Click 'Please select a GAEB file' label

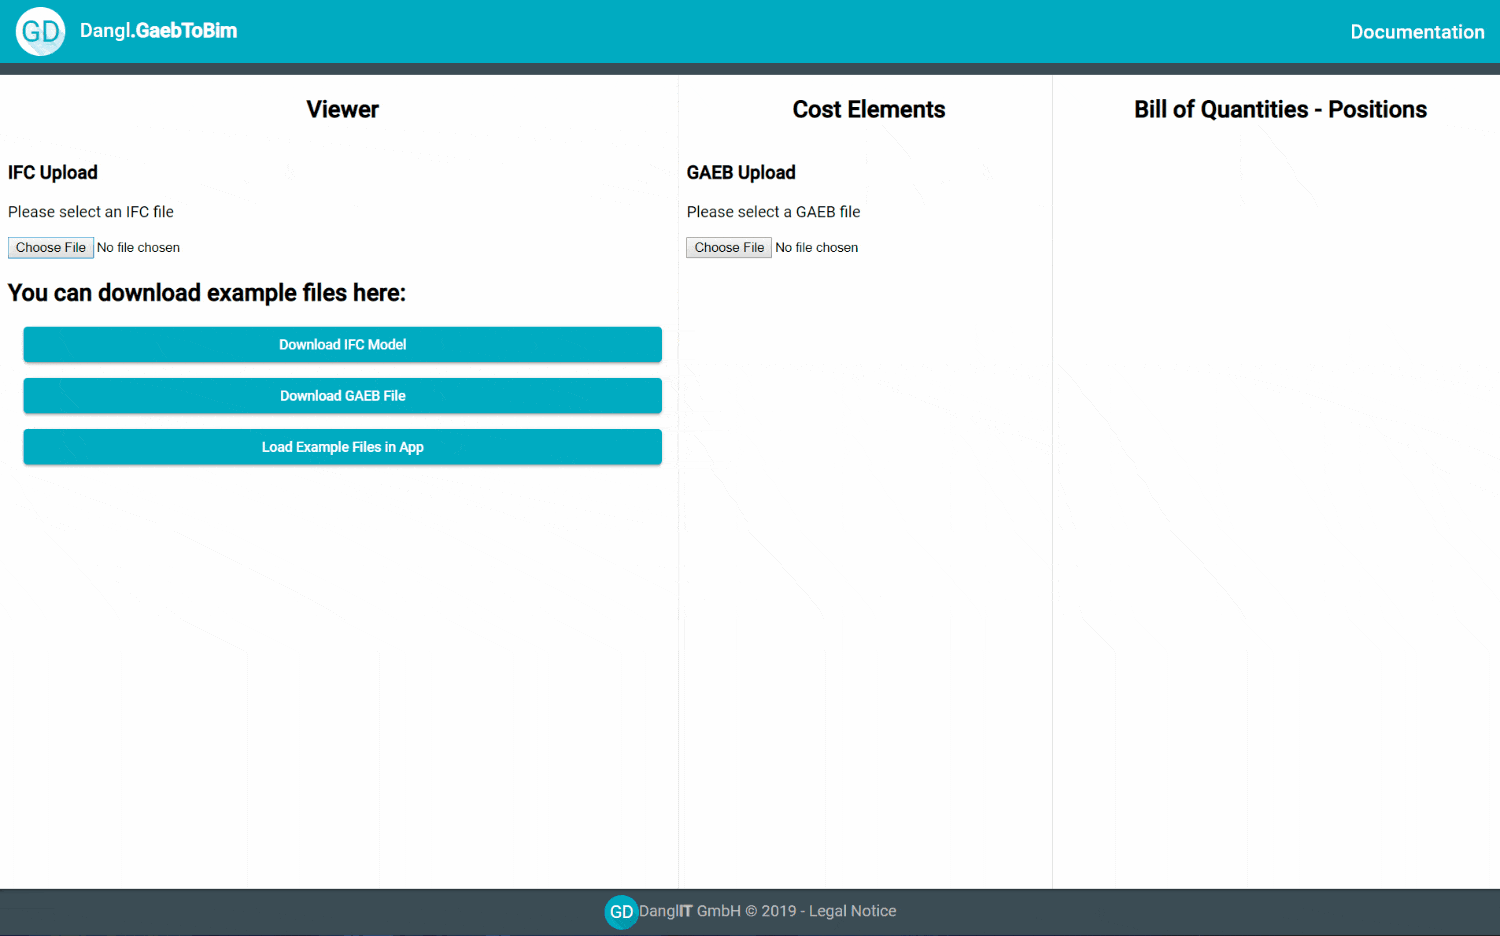(773, 212)
